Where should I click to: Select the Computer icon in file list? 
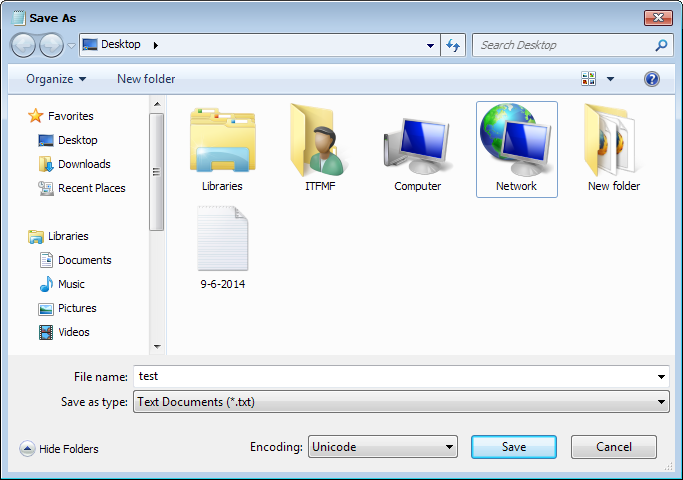pos(417,146)
